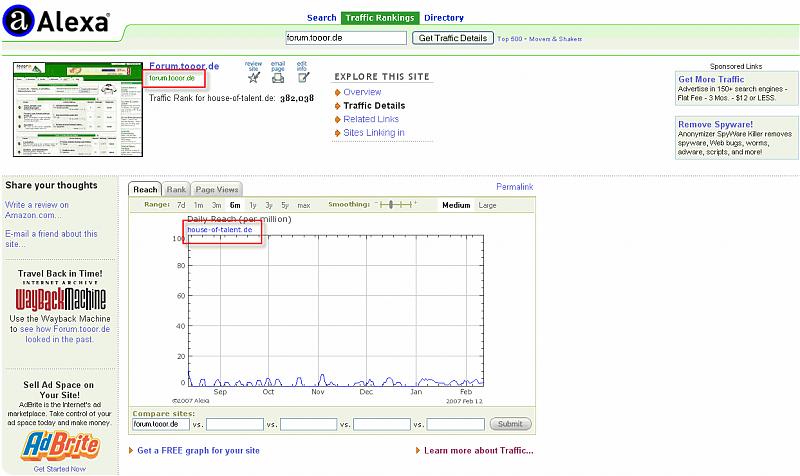Open the Forum.tooor.de site thumbnail
800x476 pixels.
tap(78, 109)
